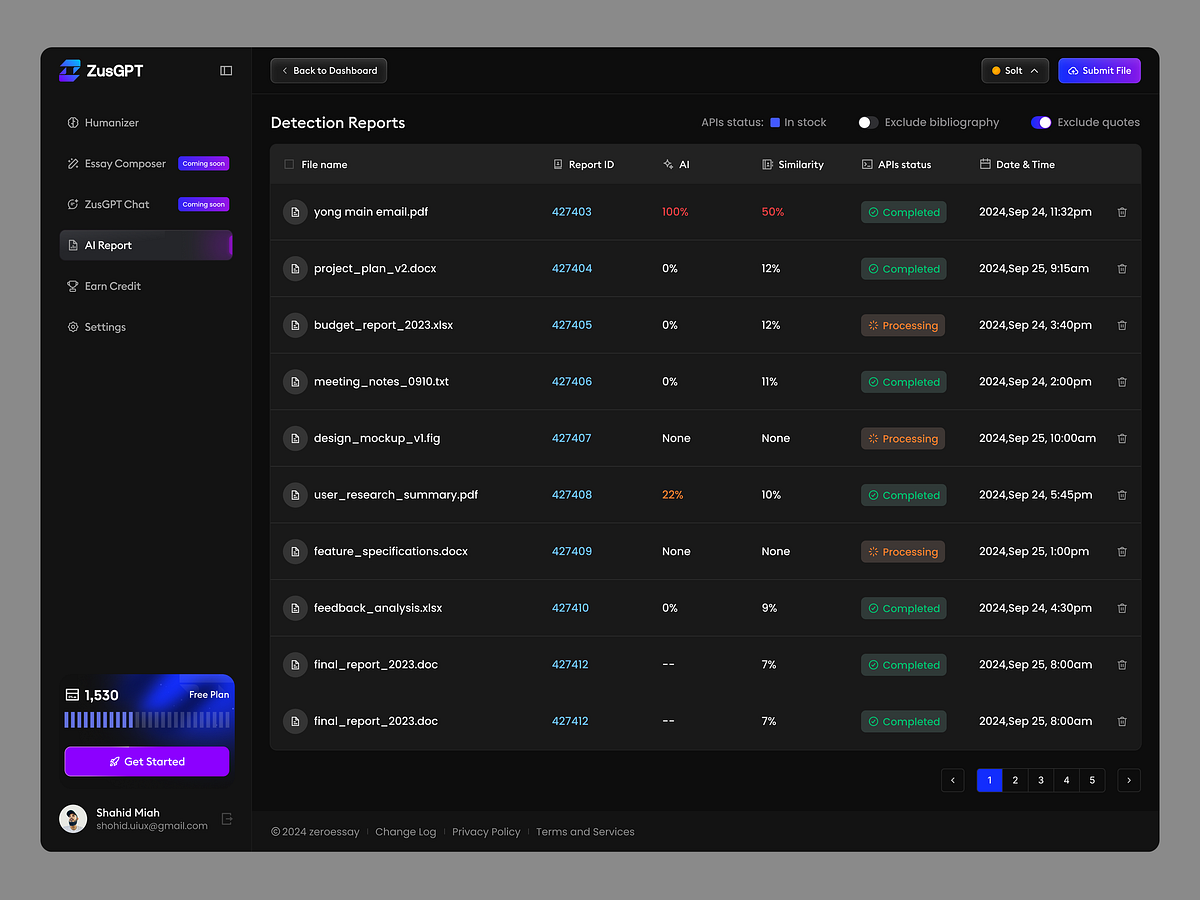
Task: Click file icon beside yong main email.pdf
Action: [x=295, y=212]
